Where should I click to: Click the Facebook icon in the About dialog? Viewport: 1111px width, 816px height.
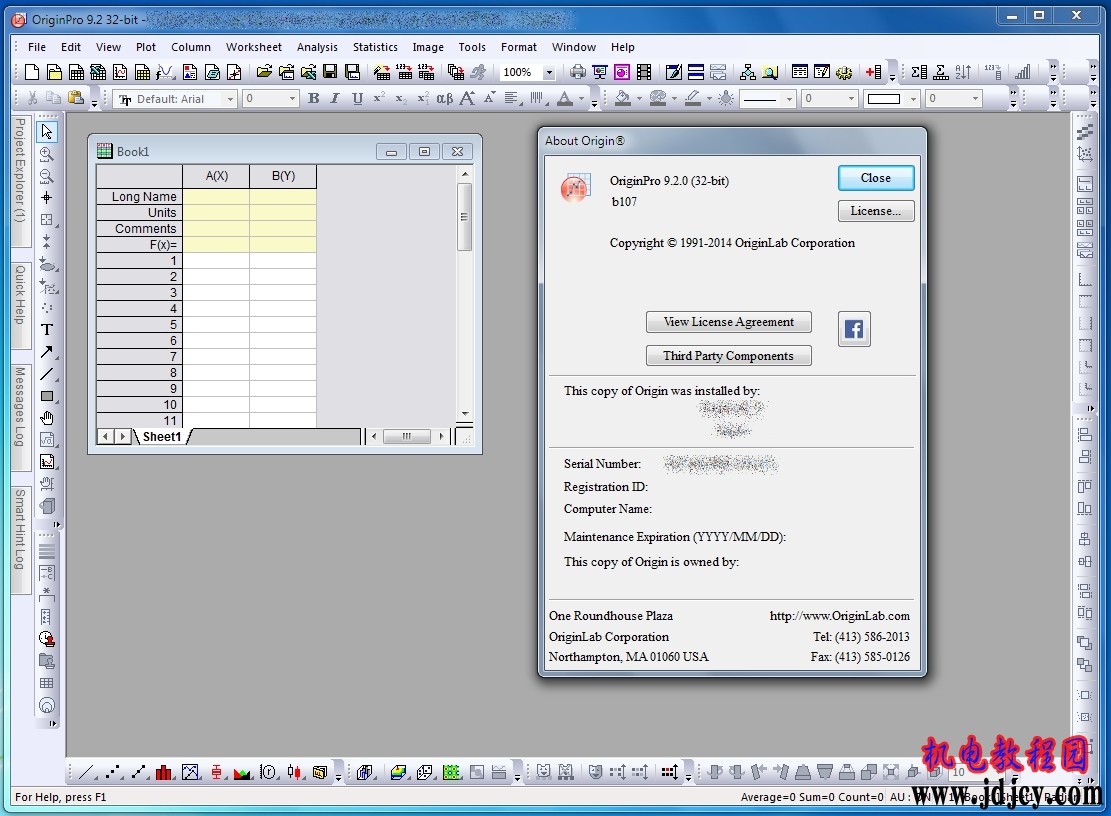tap(854, 329)
